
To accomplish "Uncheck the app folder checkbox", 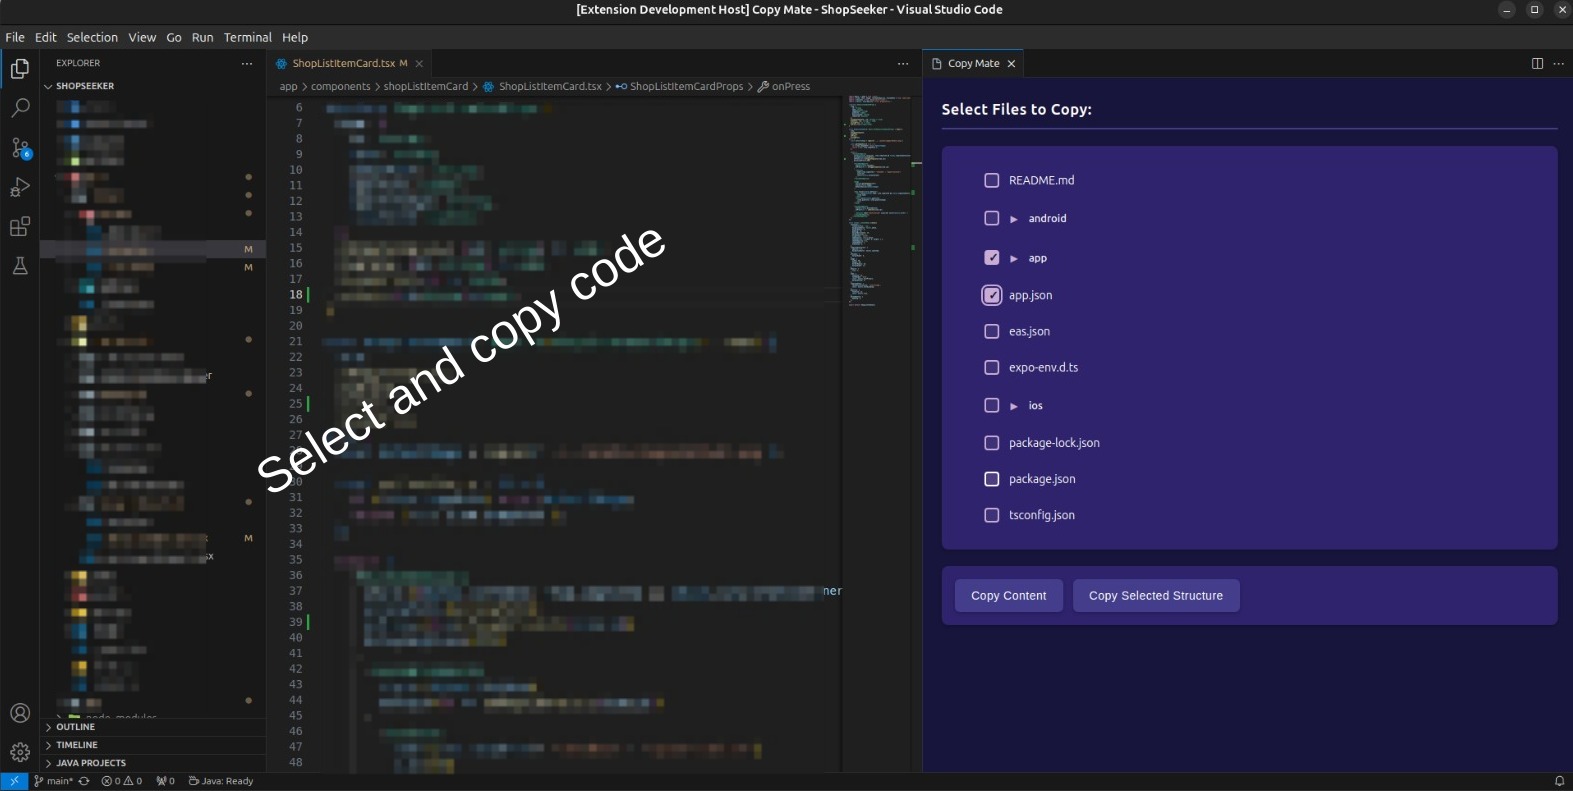I will 992,258.
